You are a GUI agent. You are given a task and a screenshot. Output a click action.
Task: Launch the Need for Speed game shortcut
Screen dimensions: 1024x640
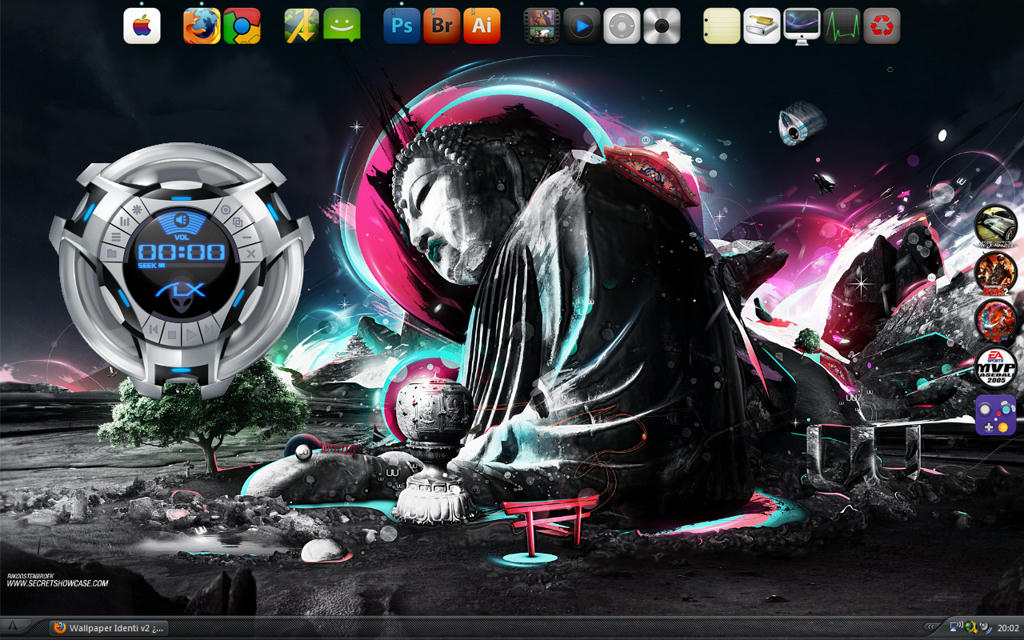click(995, 225)
